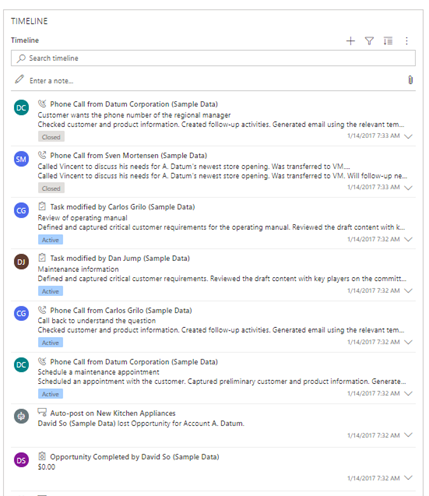Screen dimensions: 429x496
Task: Click the sort order icon in timeline header
Action: [388, 41]
